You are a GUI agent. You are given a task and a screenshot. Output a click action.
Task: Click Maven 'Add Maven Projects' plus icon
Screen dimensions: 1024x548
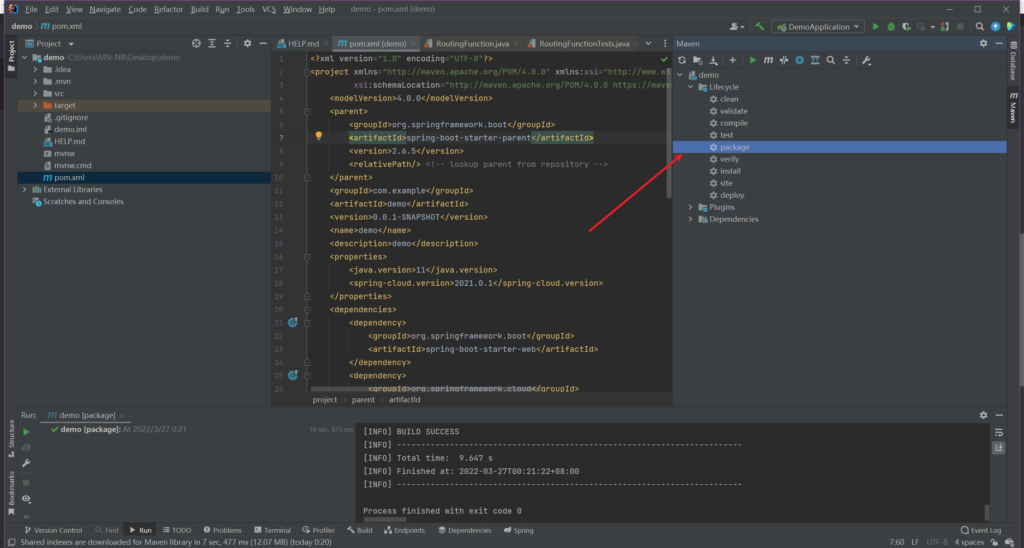tap(732, 60)
